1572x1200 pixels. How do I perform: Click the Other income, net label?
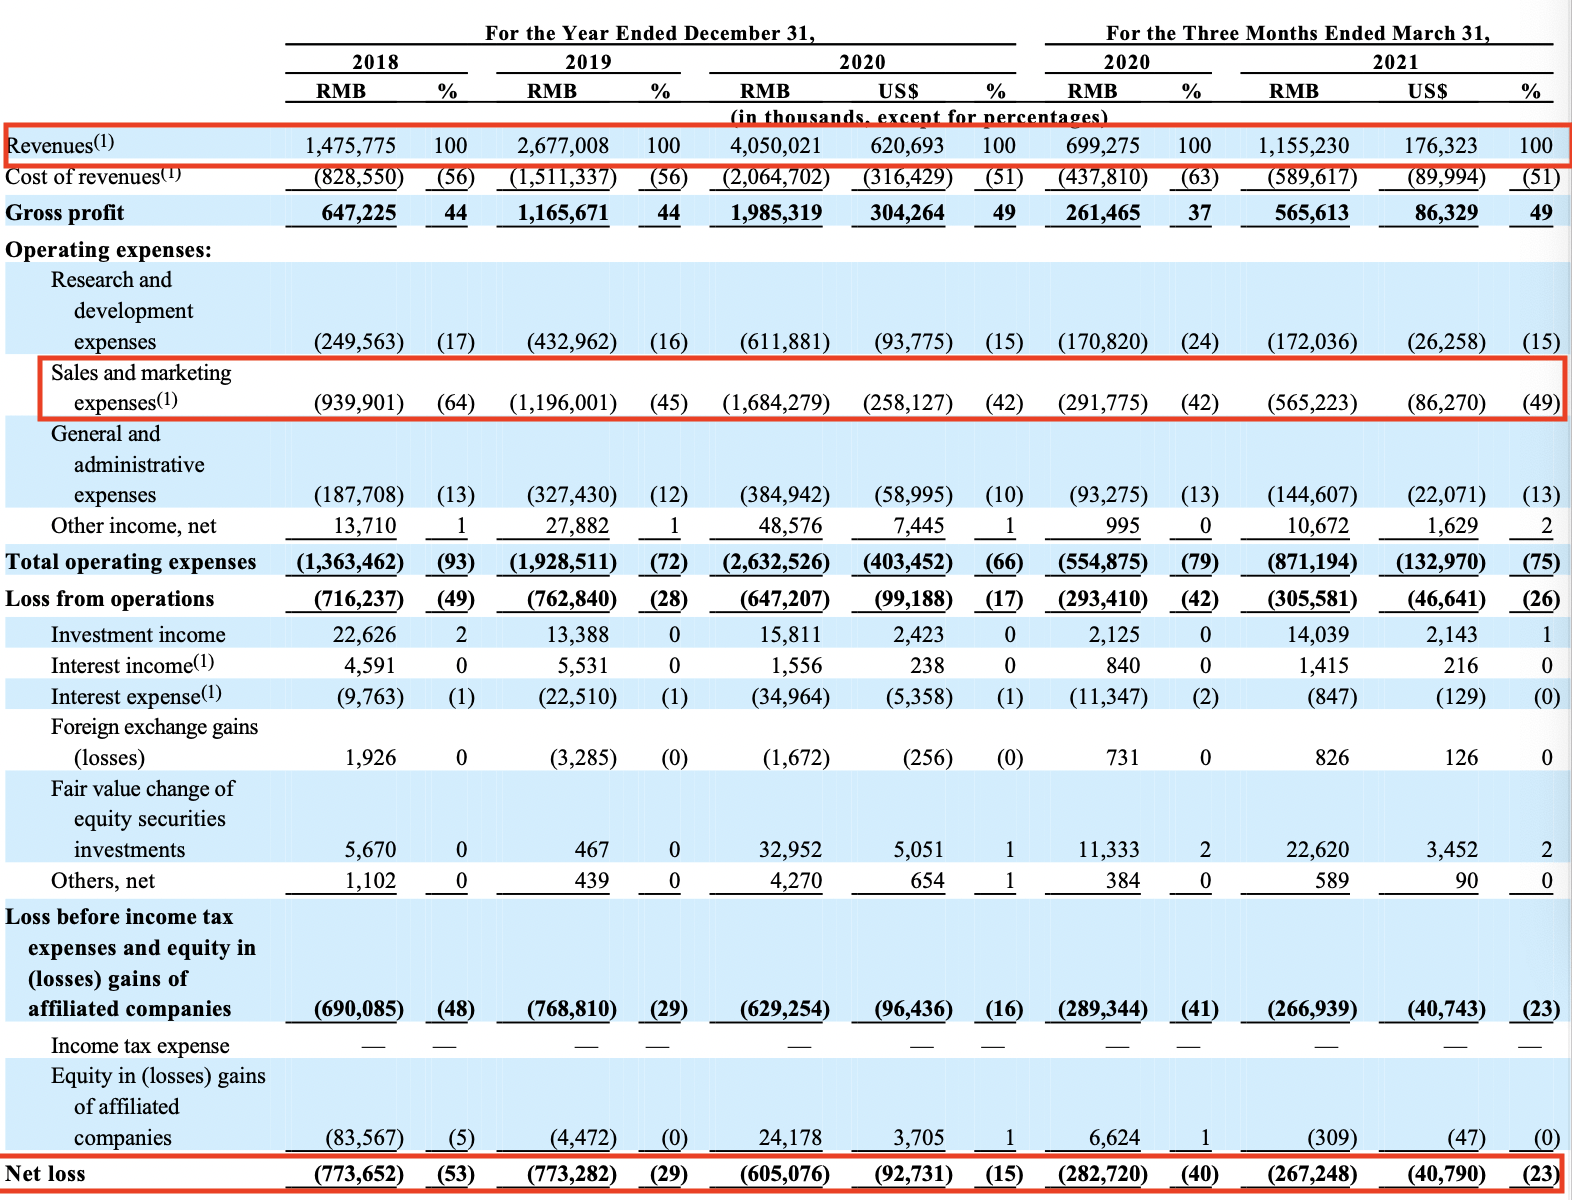click(x=133, y=526)
